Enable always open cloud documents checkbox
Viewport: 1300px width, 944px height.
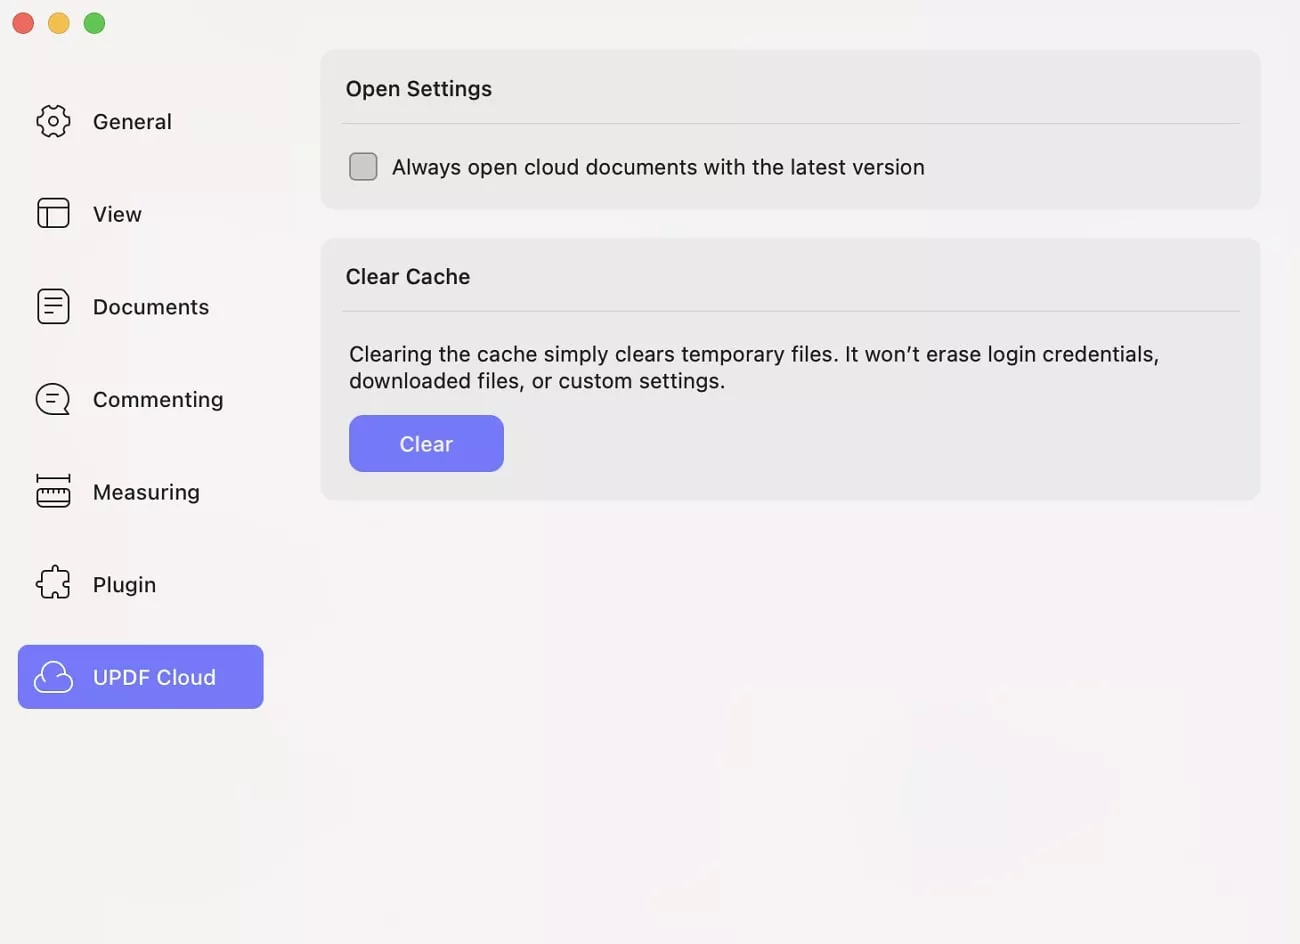(x=363, y=166)
